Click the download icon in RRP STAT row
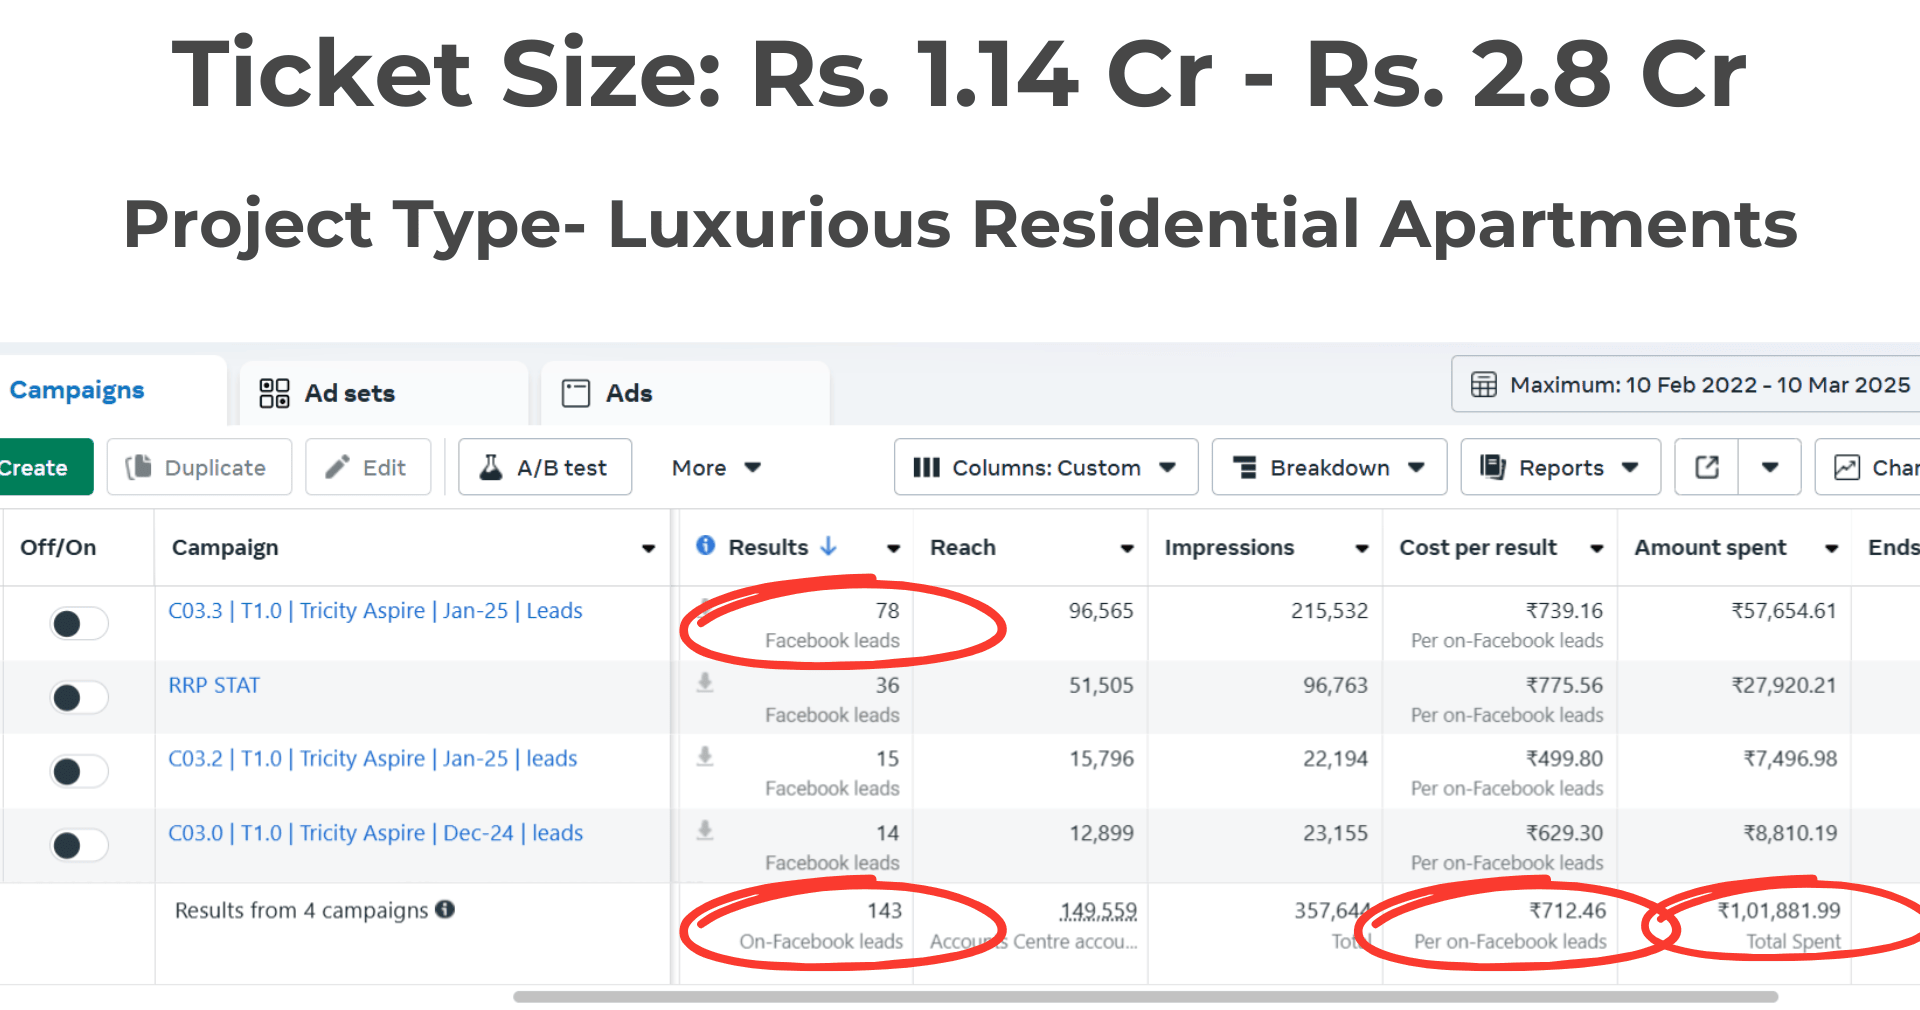 pyautogui.click(x=705, y=683)
